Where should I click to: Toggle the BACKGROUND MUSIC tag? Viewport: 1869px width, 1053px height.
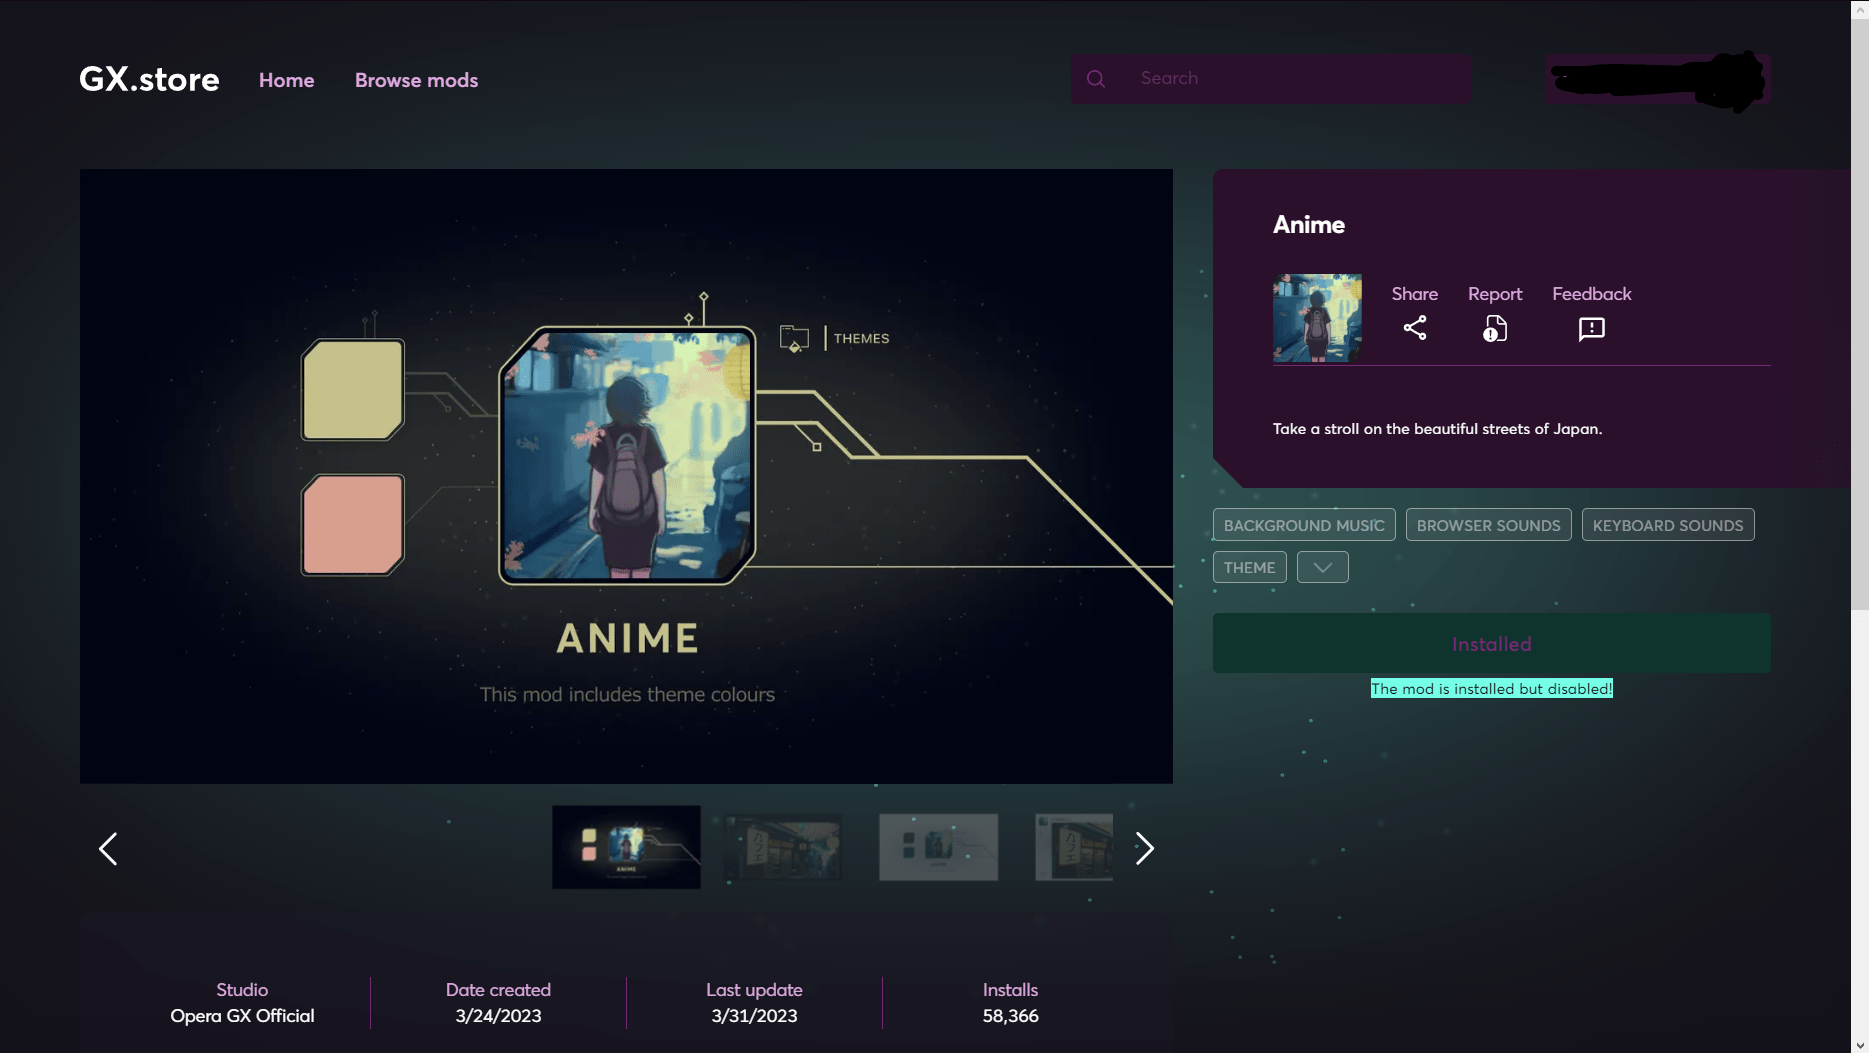tap(1303, 524)
